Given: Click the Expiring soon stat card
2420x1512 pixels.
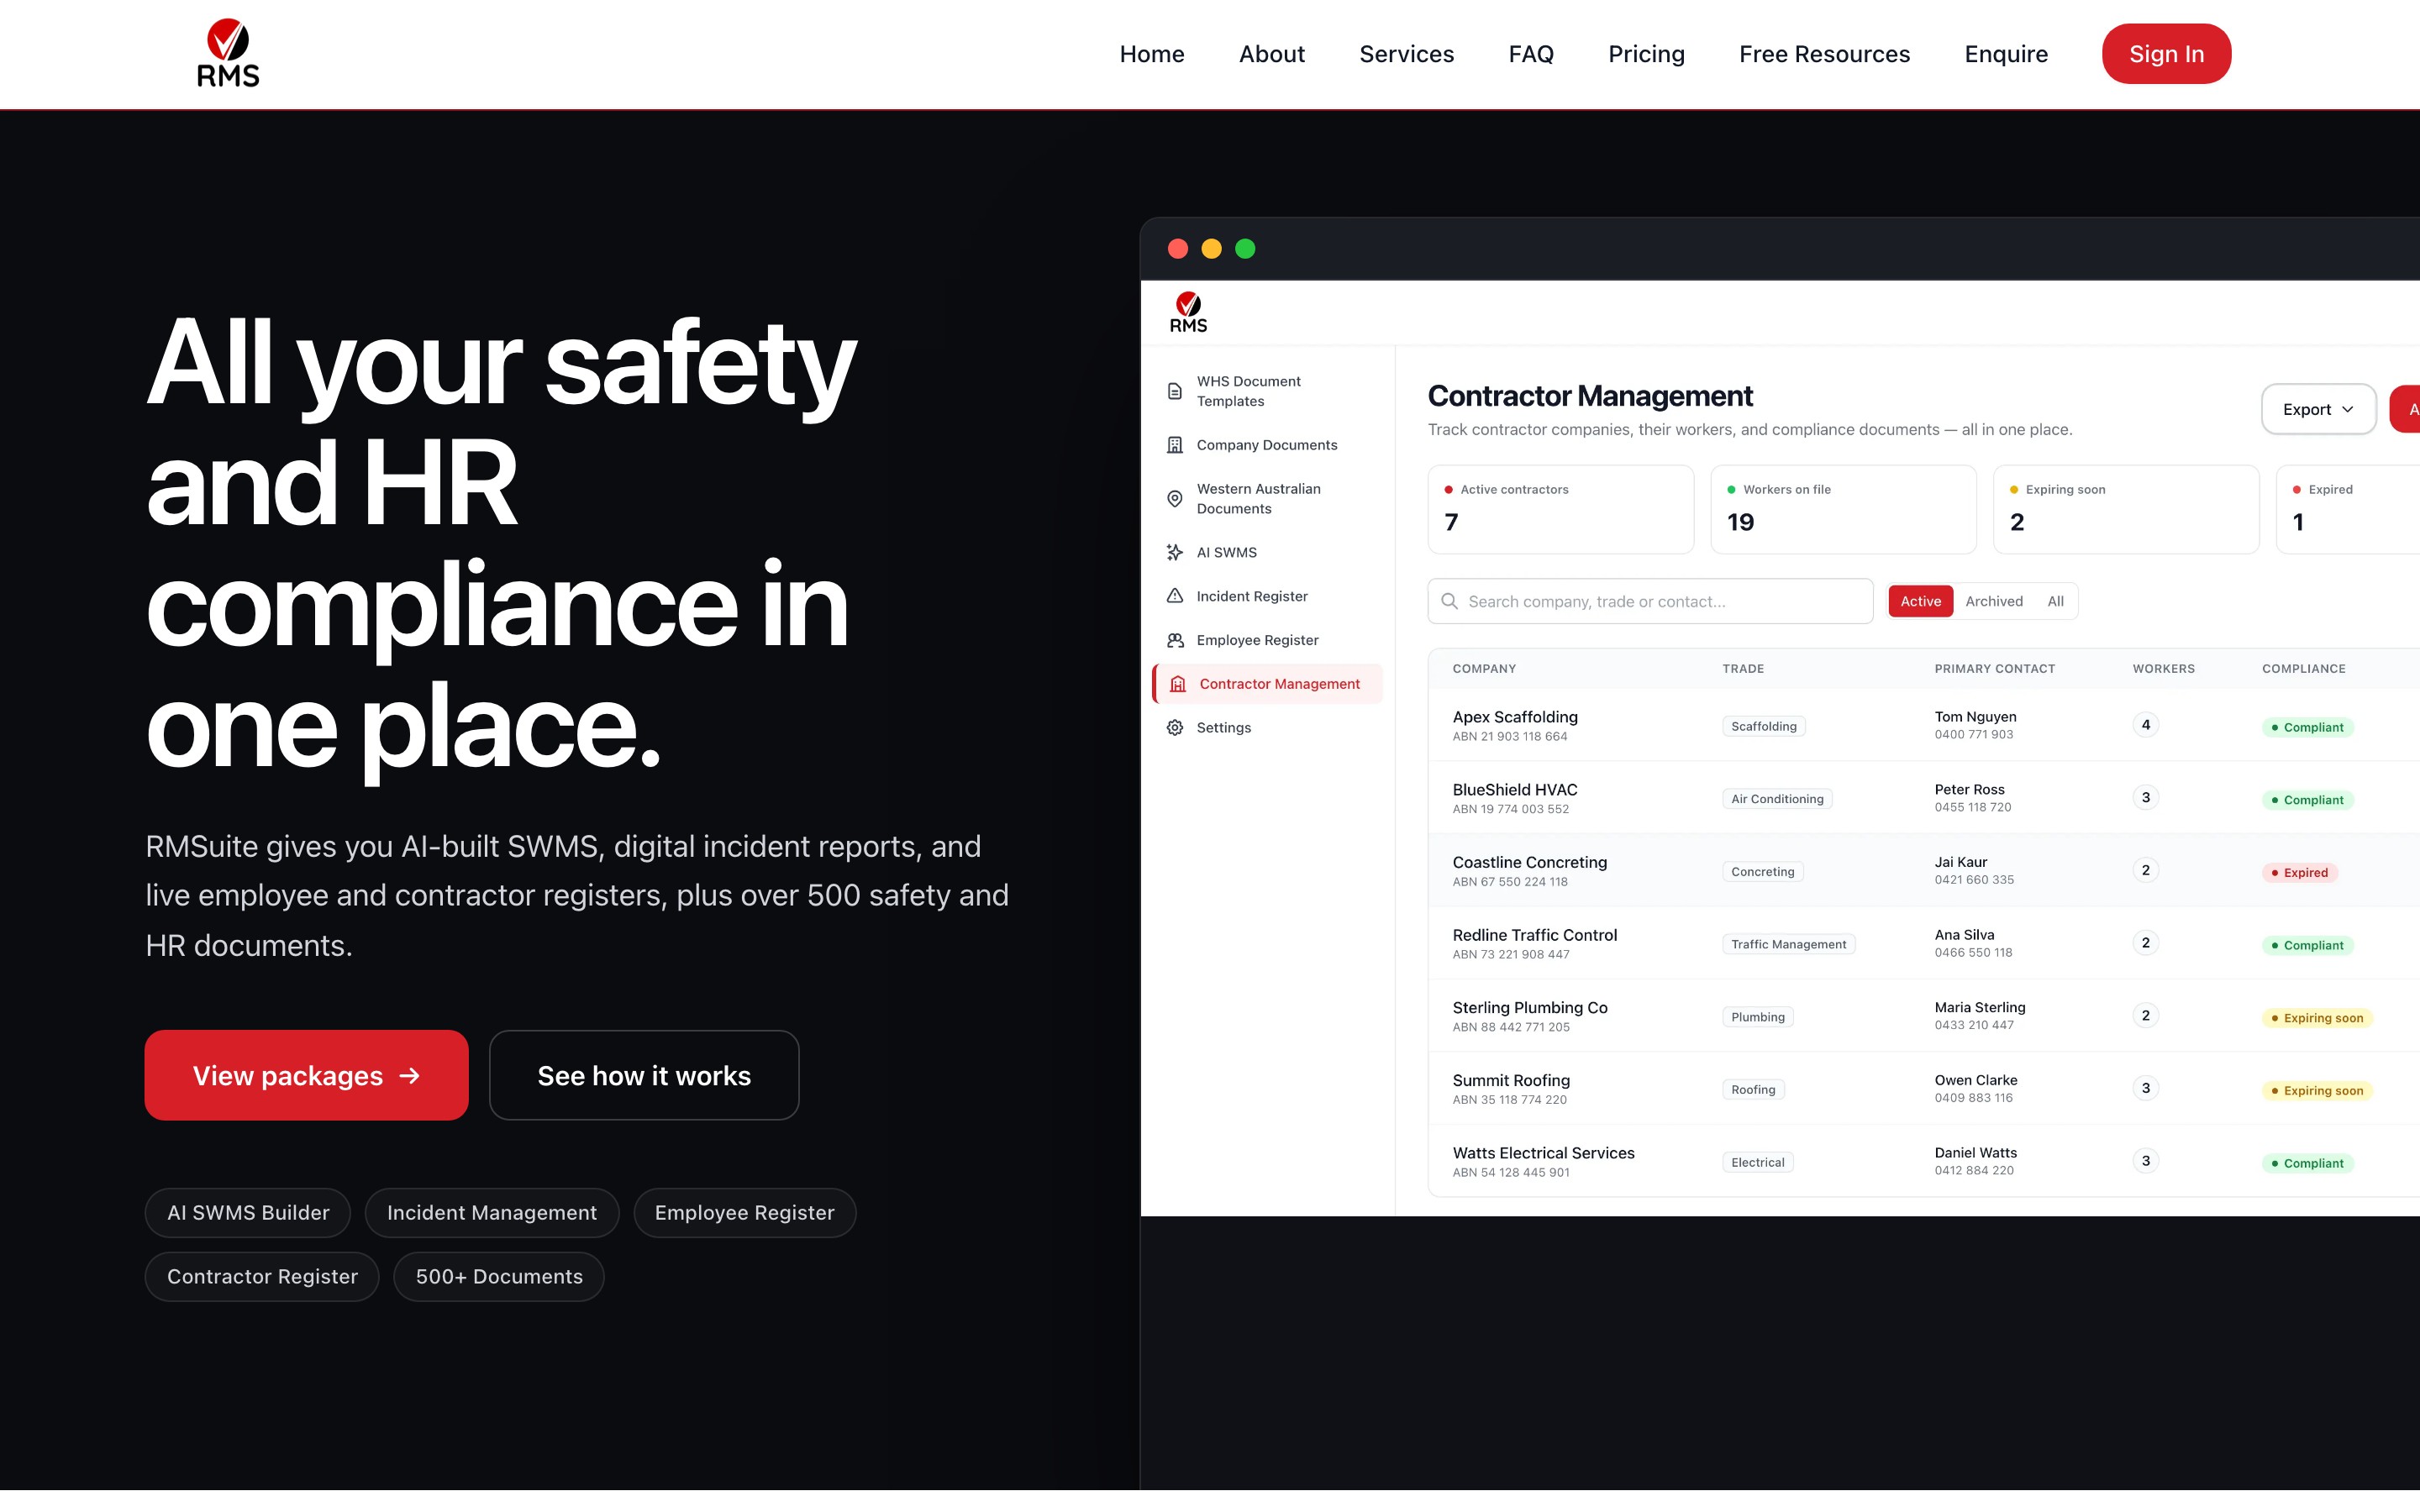Looking at the screenshot, I should pos(2126,509).
